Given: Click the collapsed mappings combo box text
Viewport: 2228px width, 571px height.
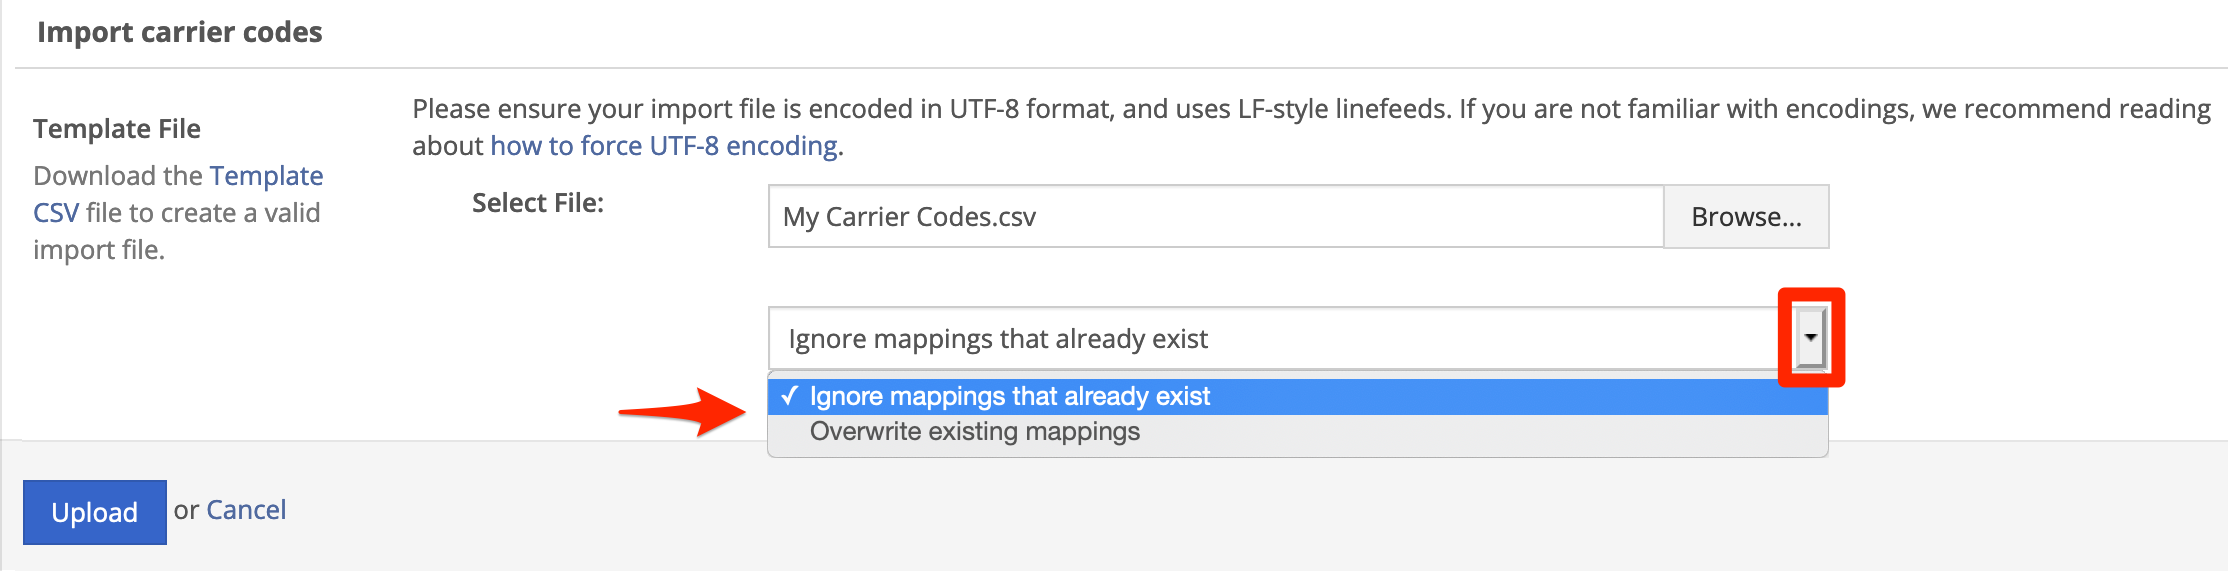Looking at the screenshot, I should click(x=998, y=339).
